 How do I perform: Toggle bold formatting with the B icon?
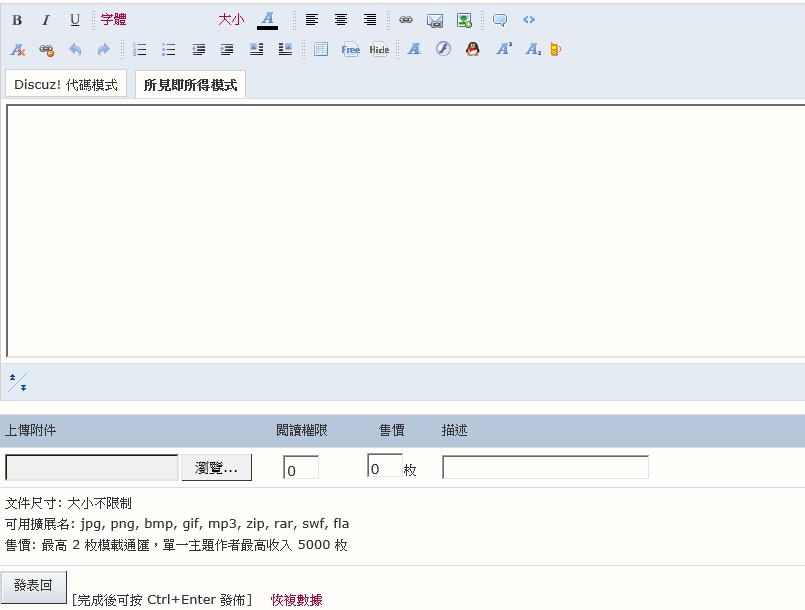(17, 20)
